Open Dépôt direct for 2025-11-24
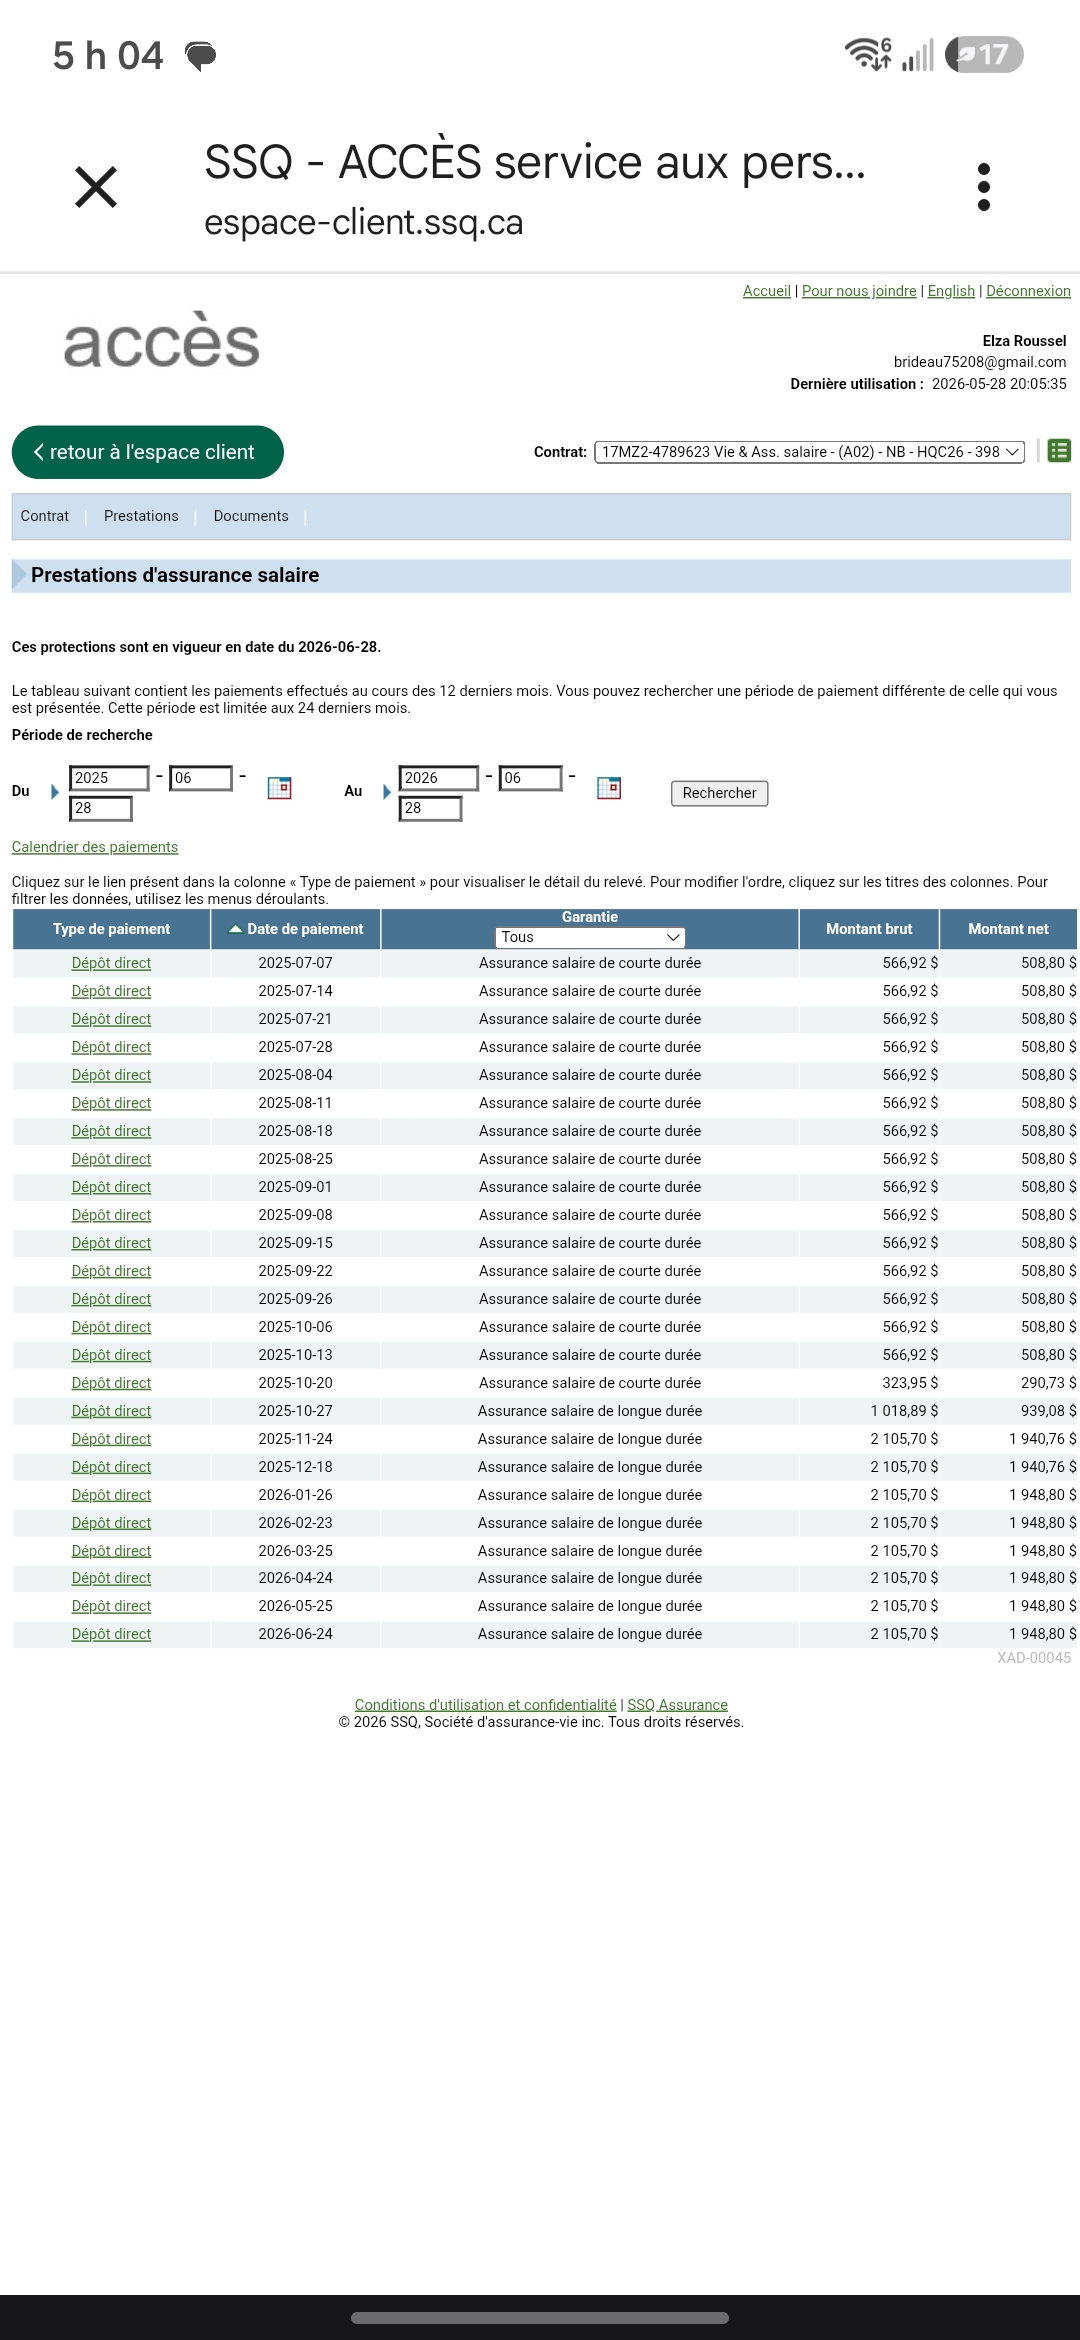This screenshot has width=1080, height=2340. [x=111, y=1439]
